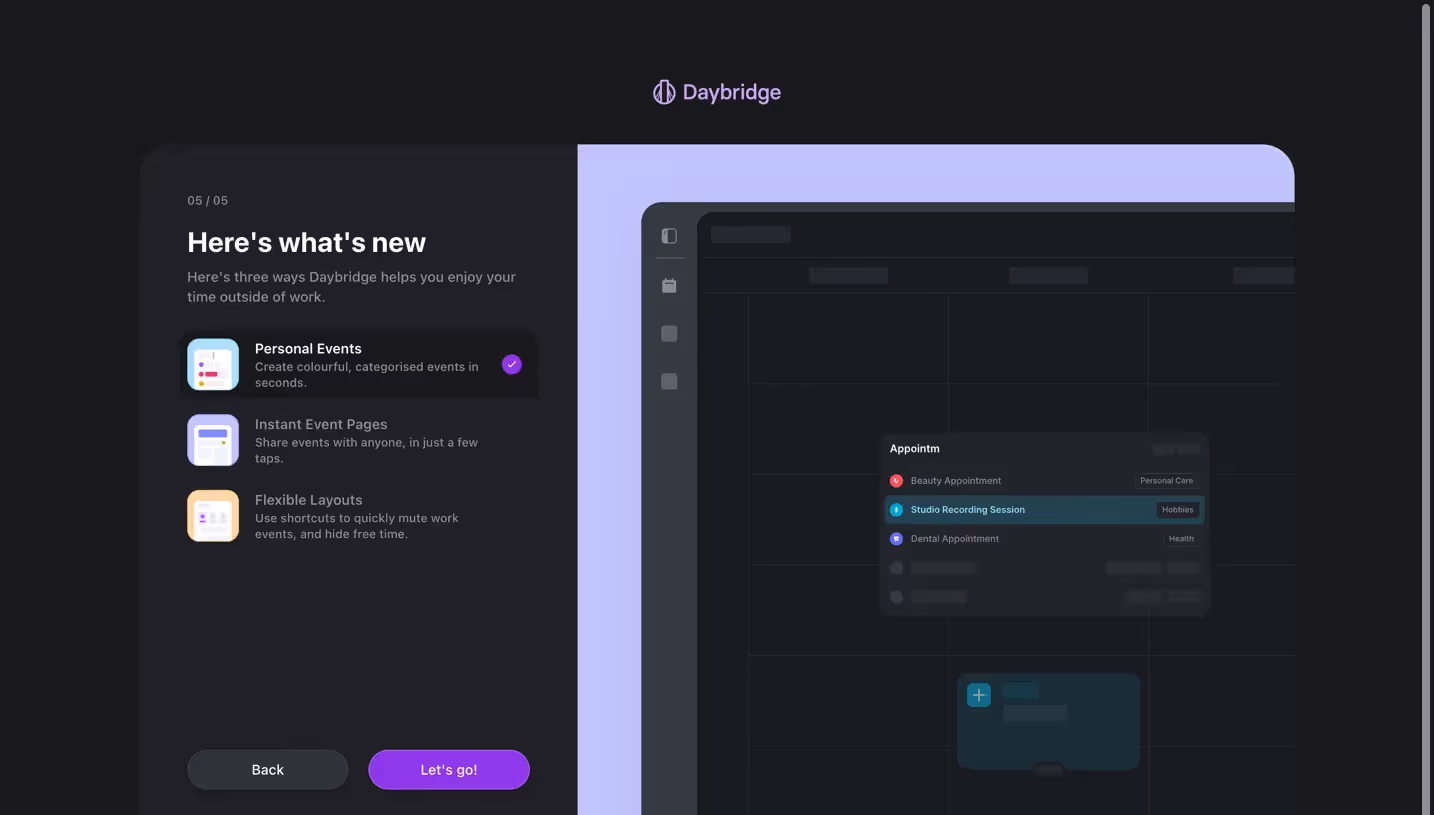Open the Hobbies category tag
The height and width of the screenshot is (815, 1434).
point(1177,509)
